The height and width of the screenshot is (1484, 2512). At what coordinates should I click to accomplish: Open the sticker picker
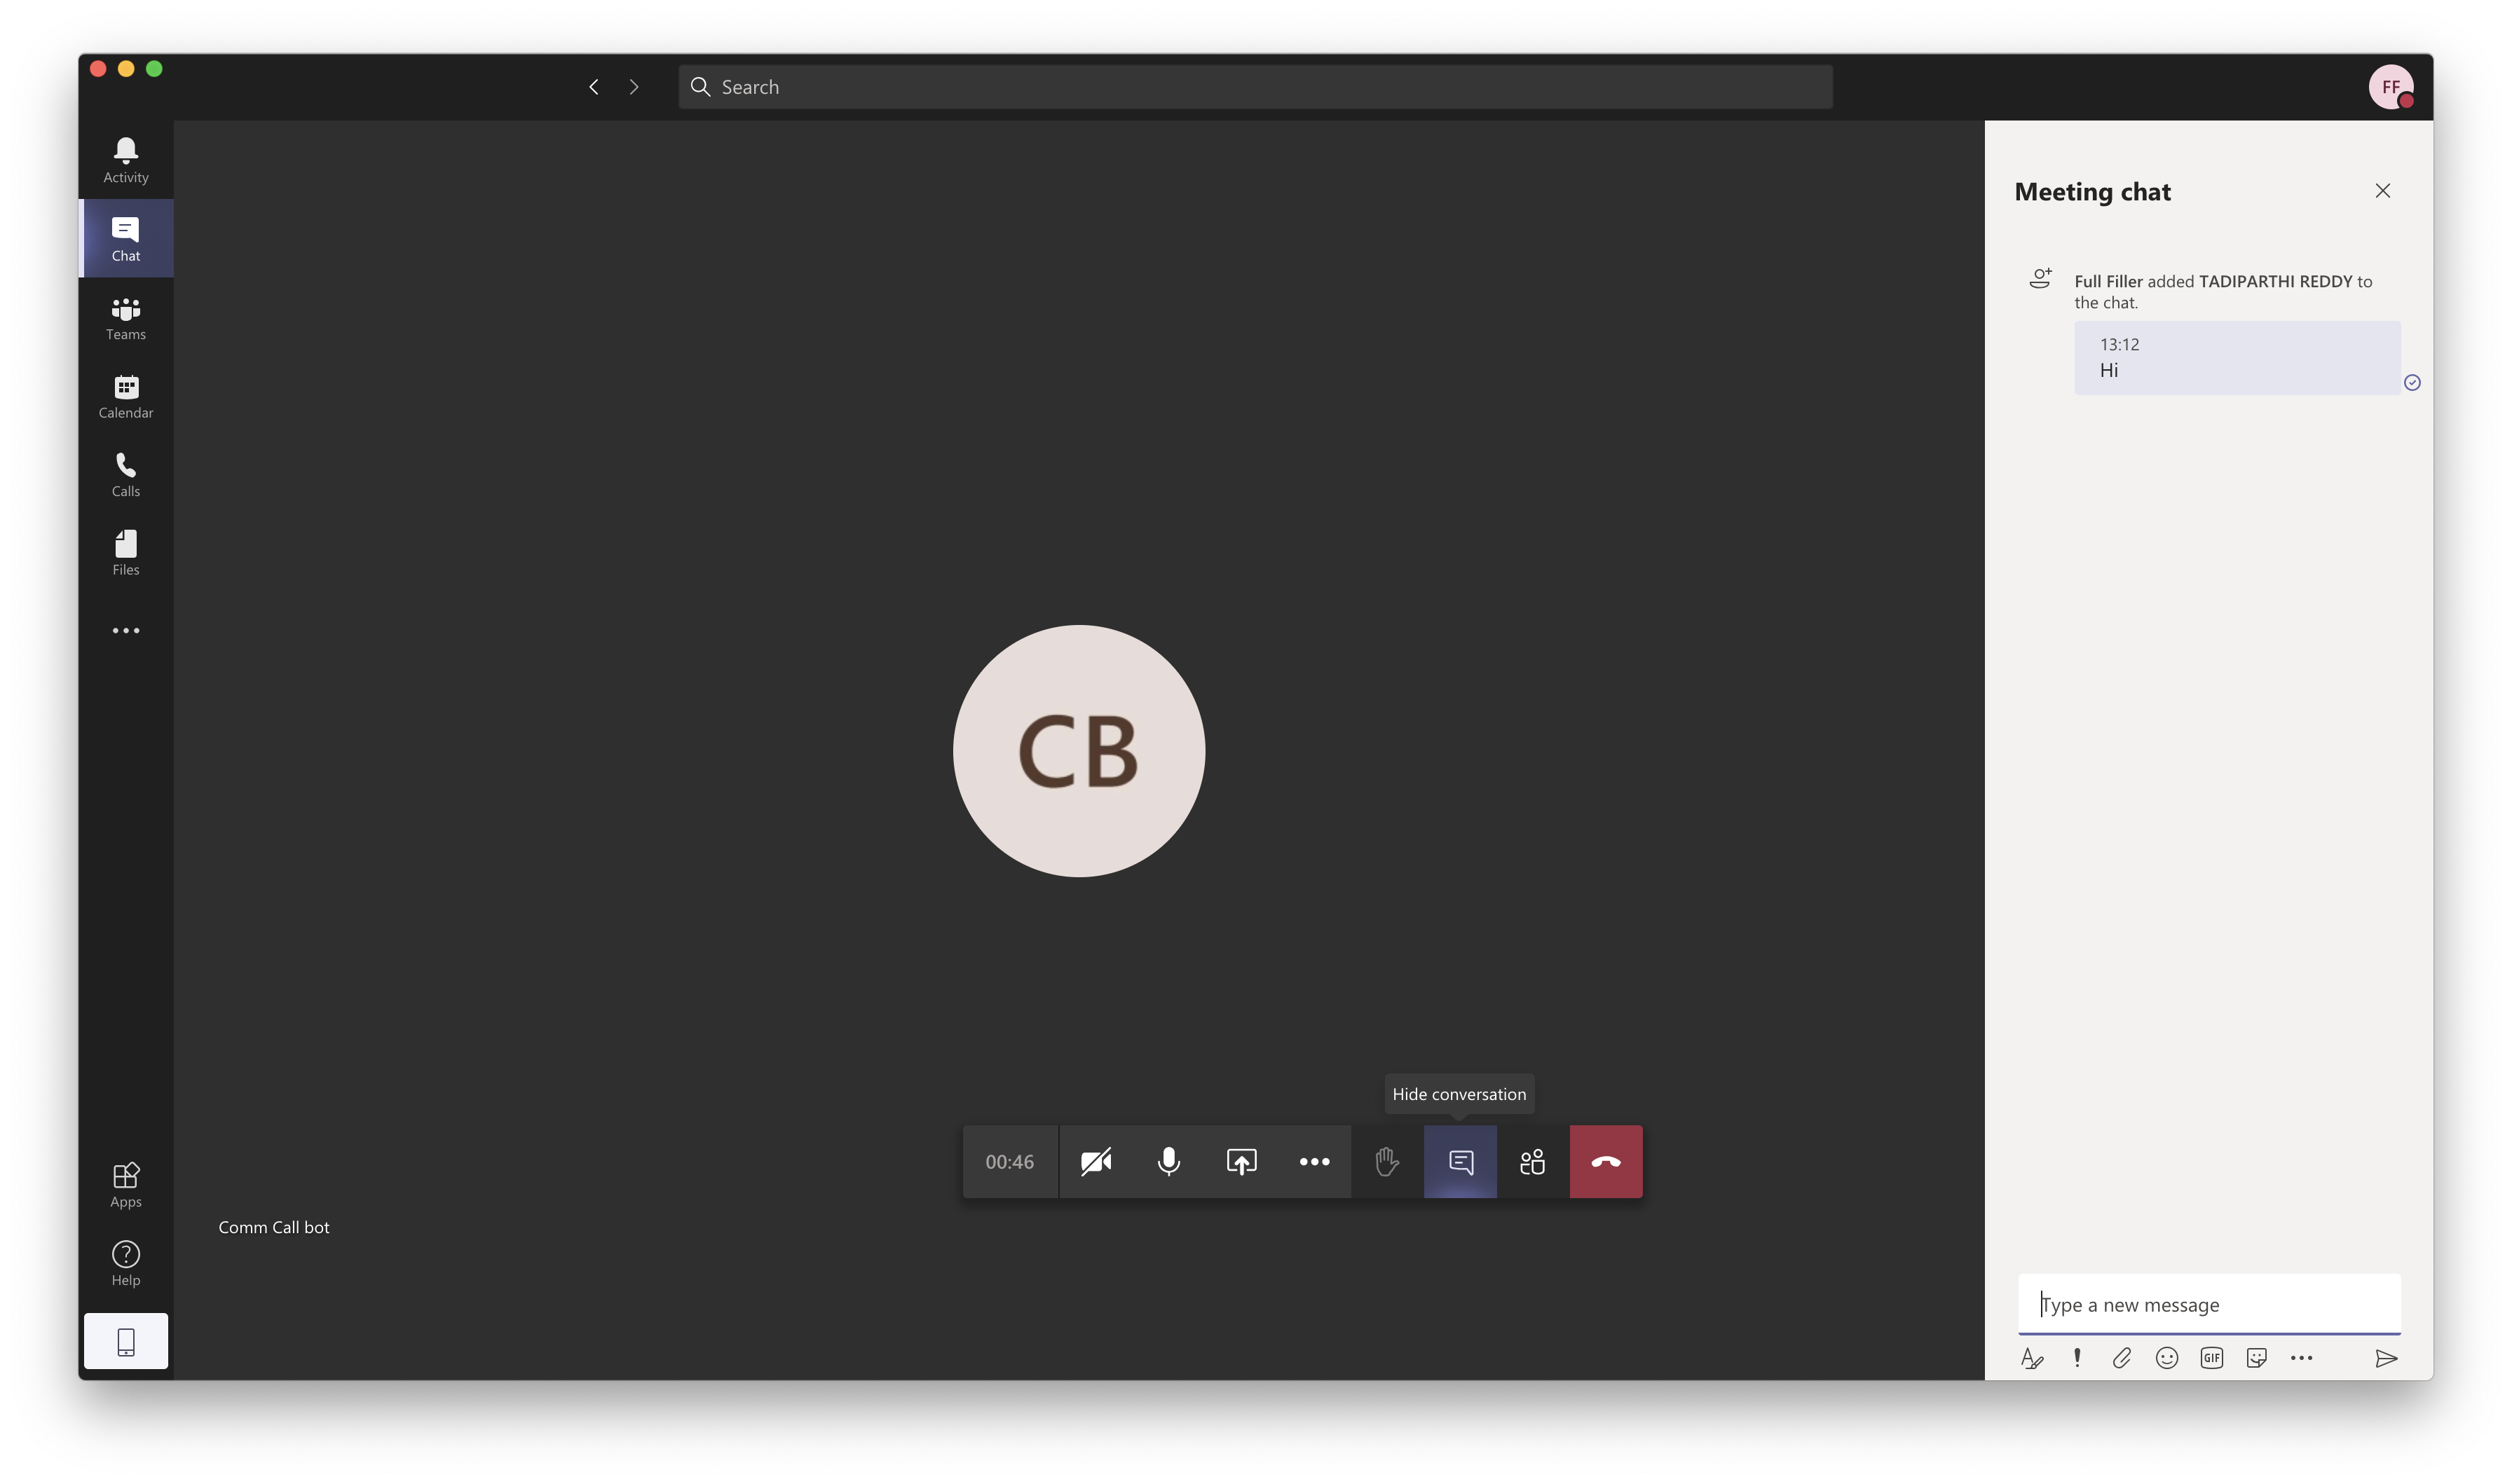[x=2257, y=1358]
